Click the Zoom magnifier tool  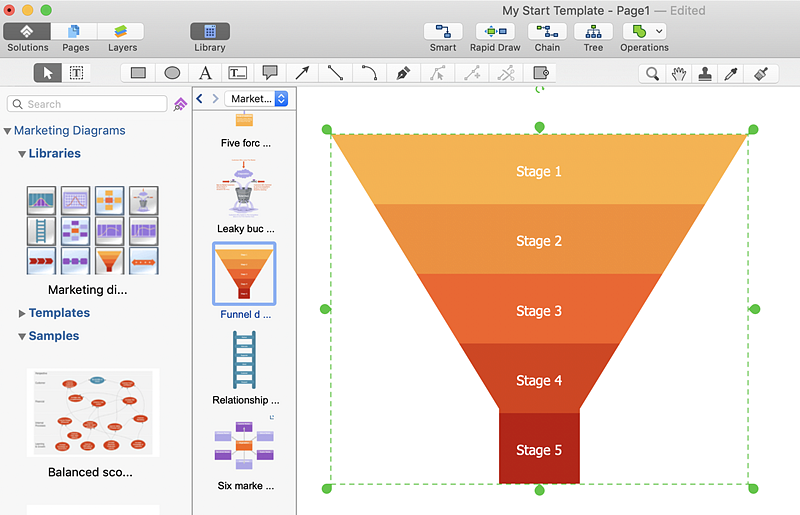click(x=652, y=73)
